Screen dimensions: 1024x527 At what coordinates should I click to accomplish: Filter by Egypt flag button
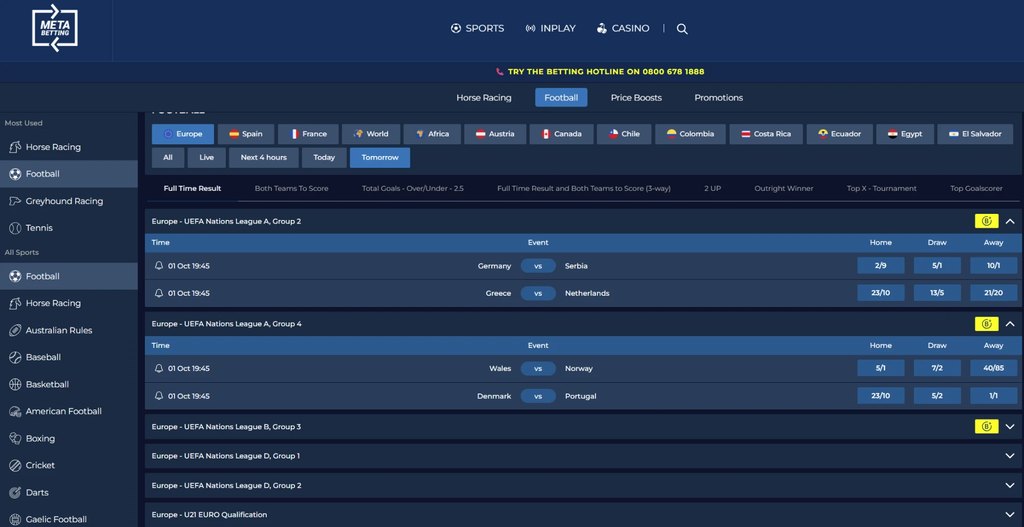tap(905, 134)
